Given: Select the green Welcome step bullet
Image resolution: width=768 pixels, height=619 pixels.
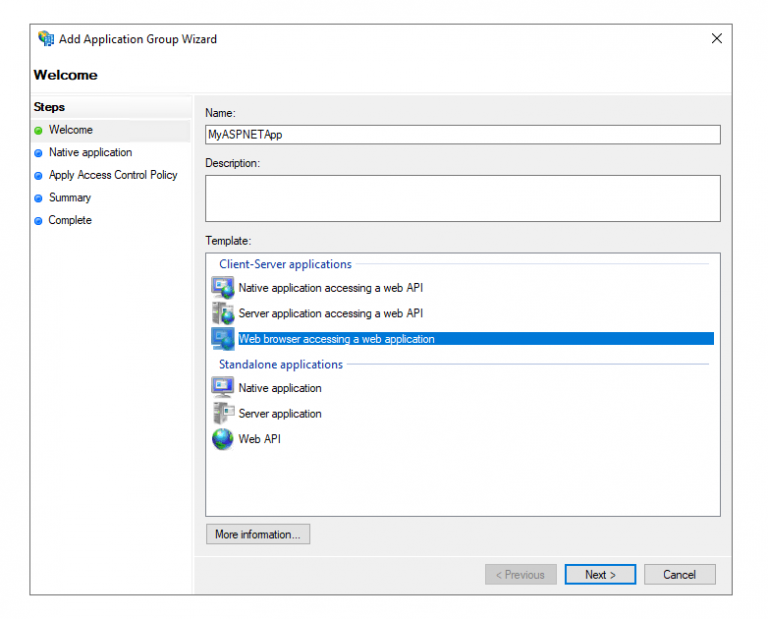Looking at the screenshot, I should [38, 130].
